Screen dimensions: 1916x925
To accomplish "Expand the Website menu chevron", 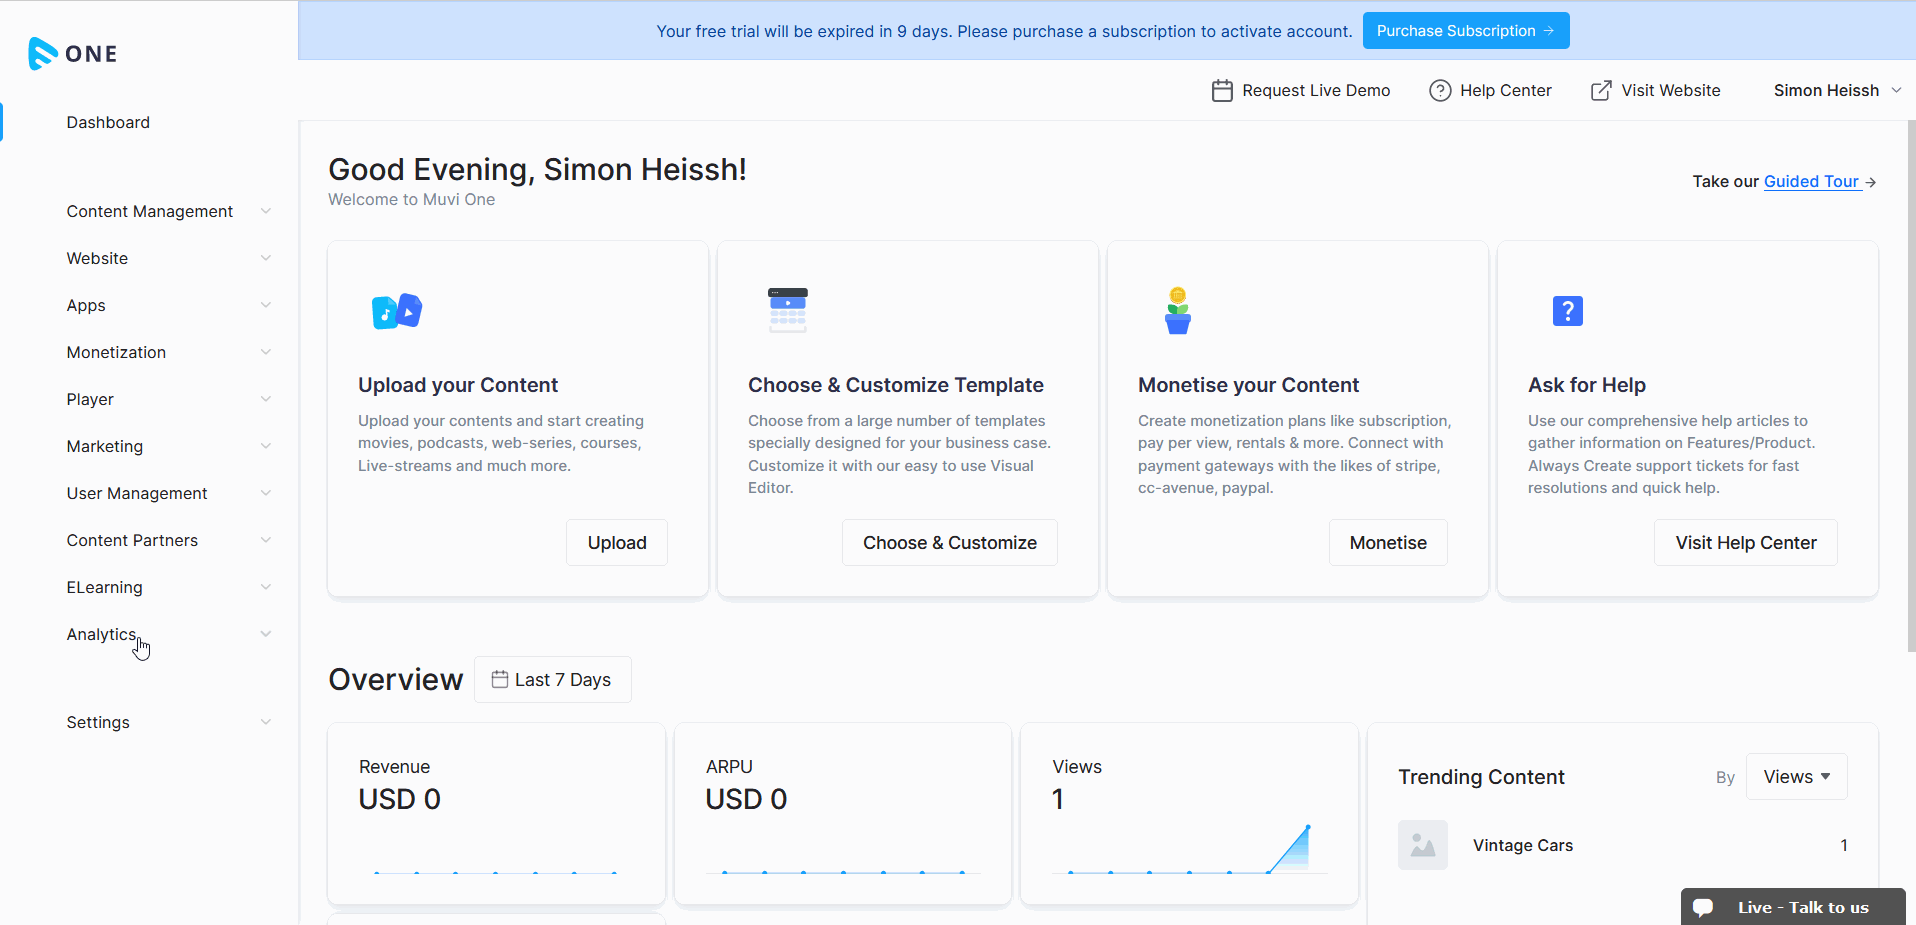I will [266, 258].
